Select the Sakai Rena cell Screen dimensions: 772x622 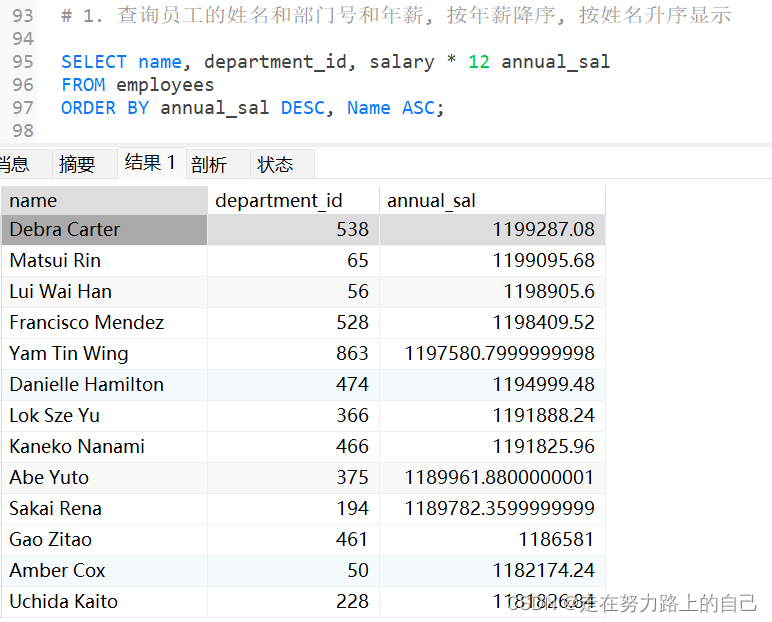click(x=104, y=509)
